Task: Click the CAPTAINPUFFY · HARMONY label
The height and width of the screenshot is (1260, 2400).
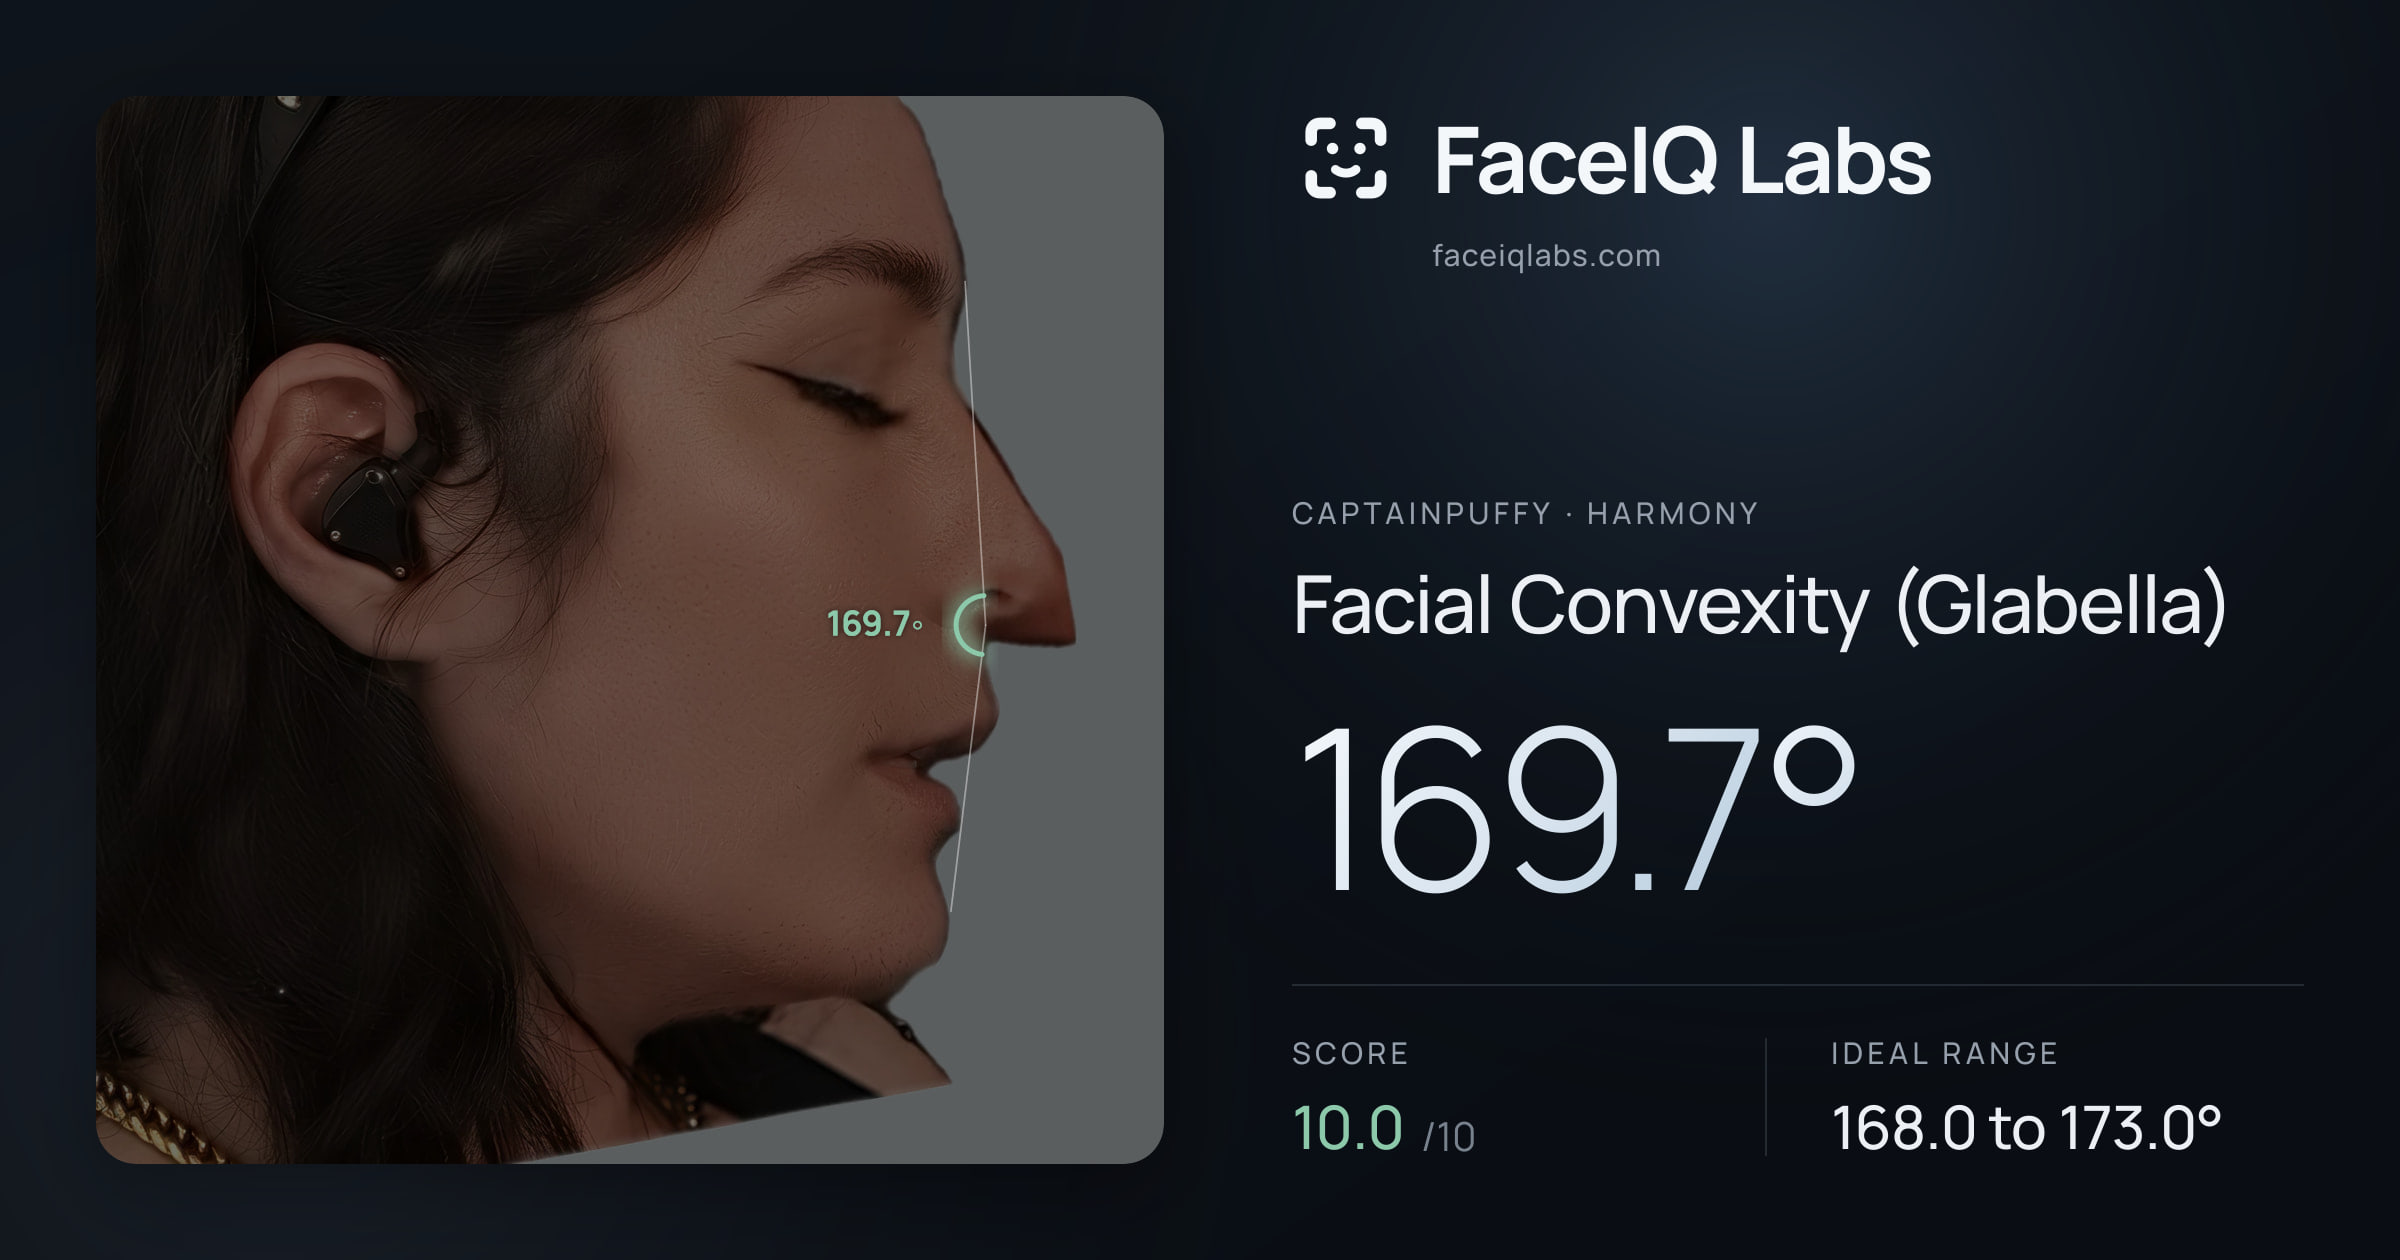Action: [1525, 514]
